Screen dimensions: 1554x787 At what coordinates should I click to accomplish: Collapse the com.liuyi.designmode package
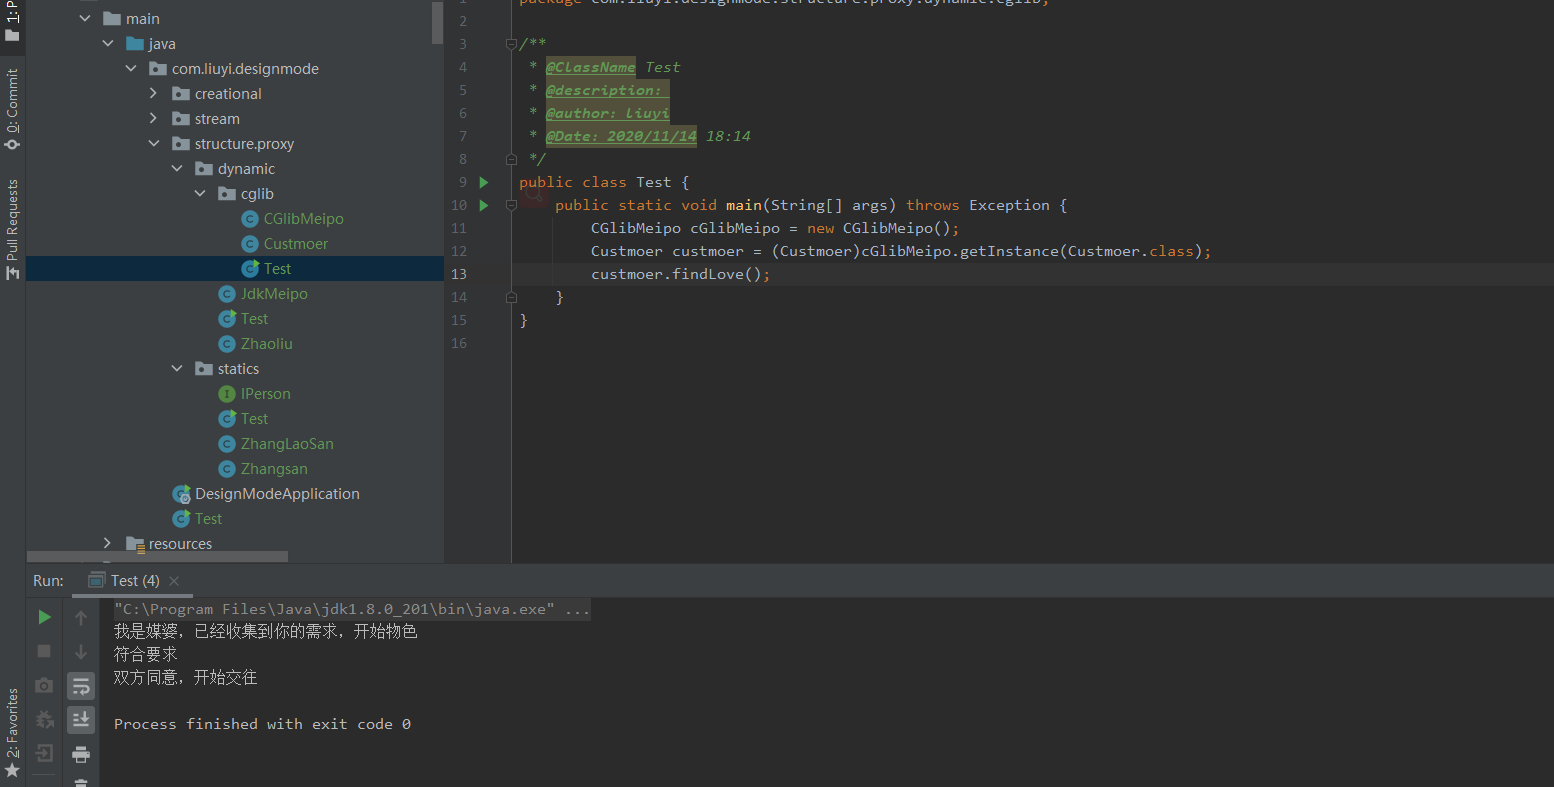[131, 69]
